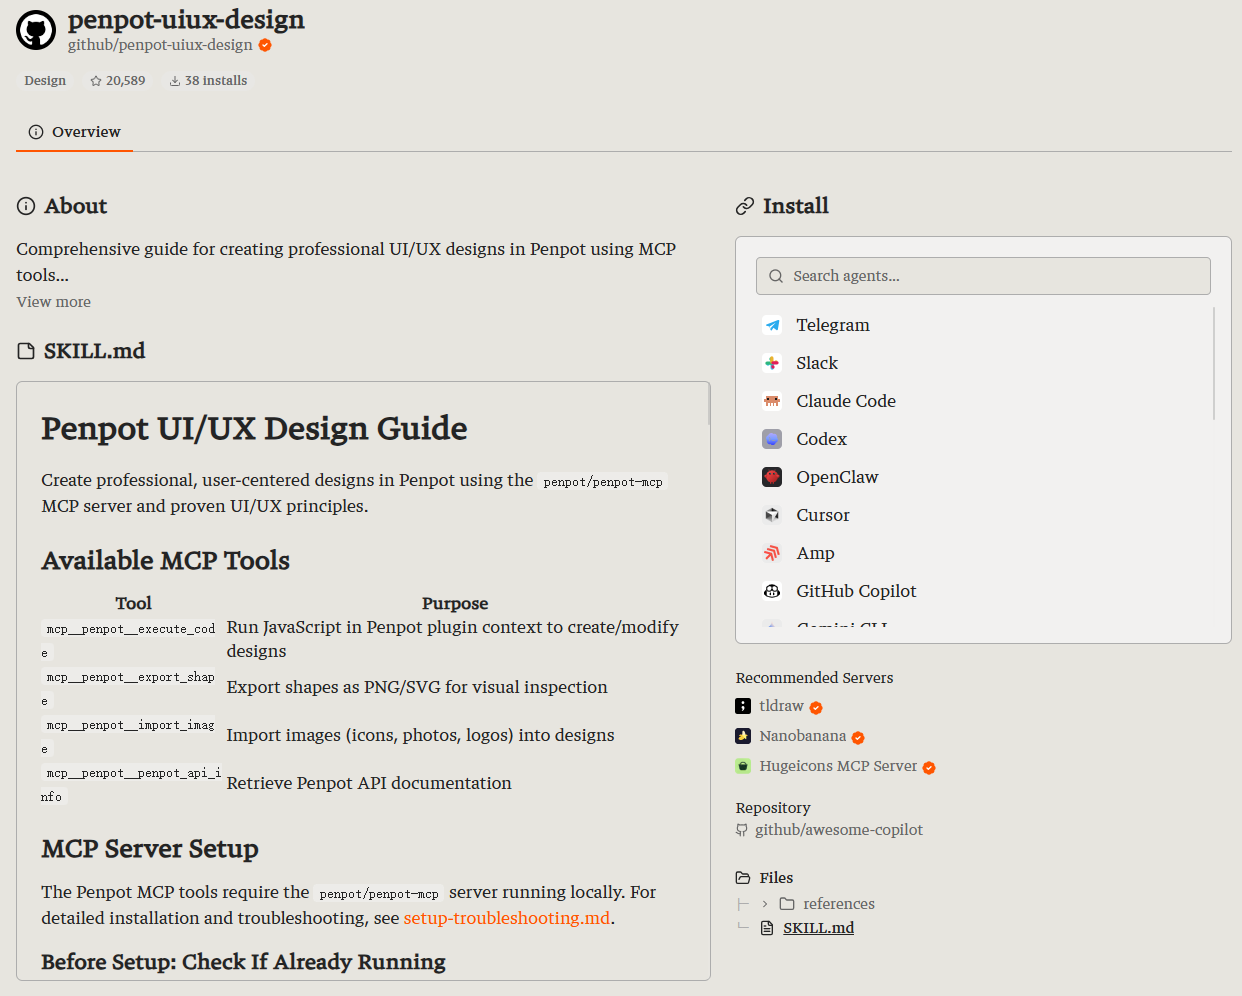Image resolution: width=1242 pixels, height=996 pixels.
Task: Click the magnifier icon in agent search
Action: (776, 276)
